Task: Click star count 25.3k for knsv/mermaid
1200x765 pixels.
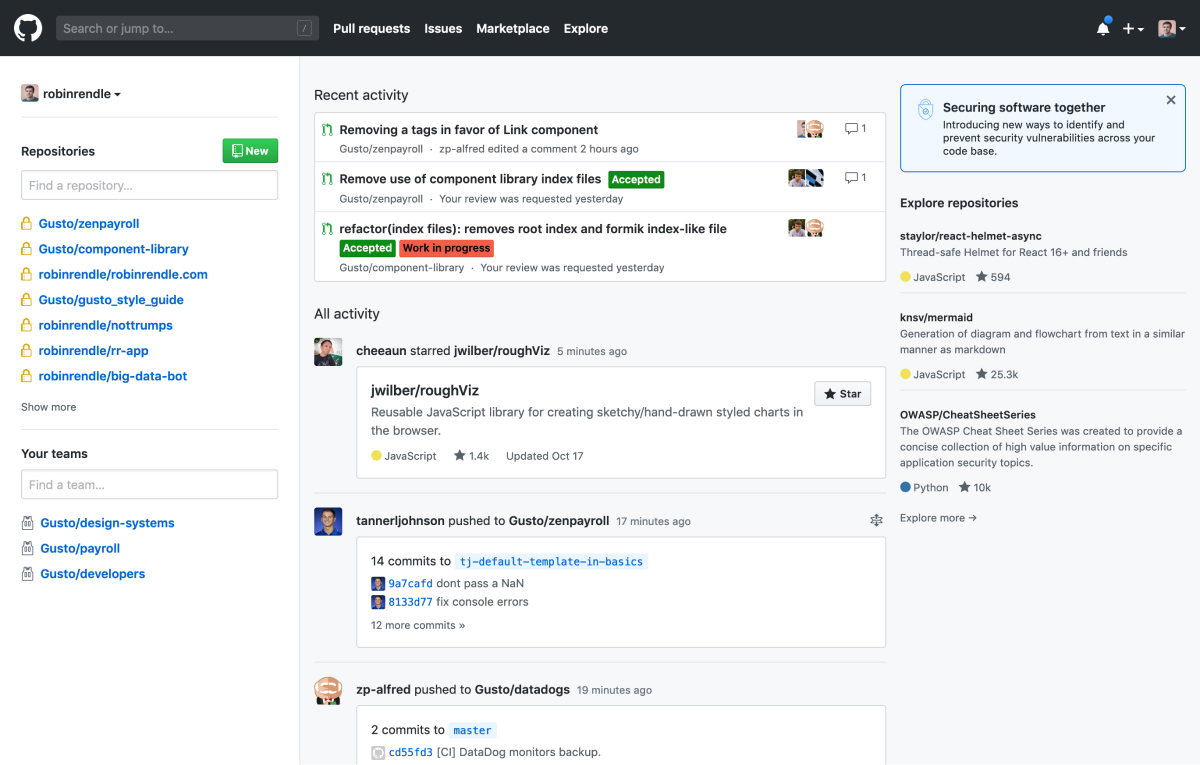Action: pos(997,374)
